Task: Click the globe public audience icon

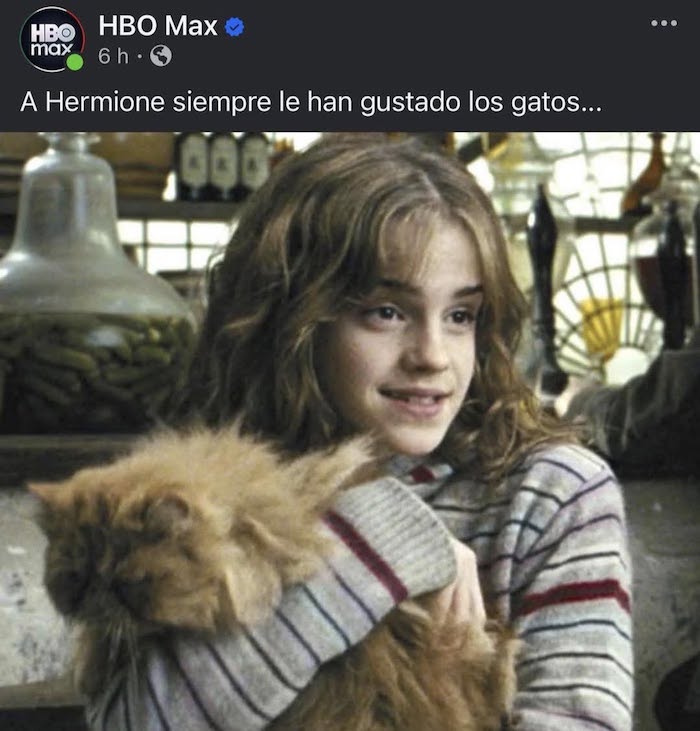Action: (161, 56)
